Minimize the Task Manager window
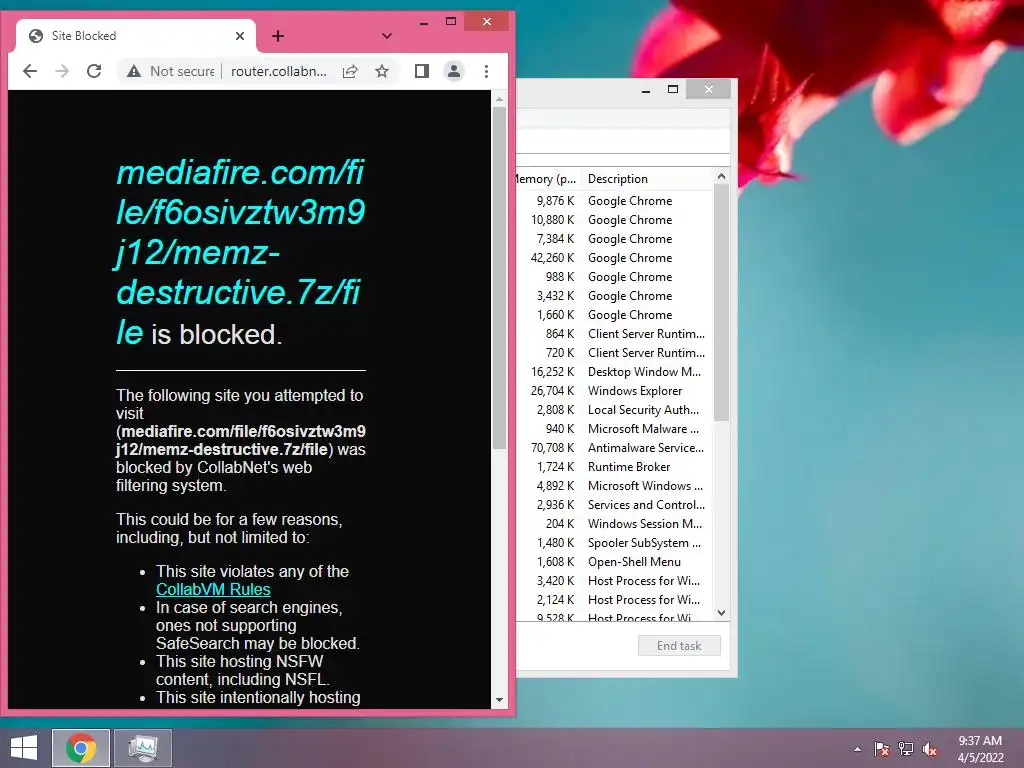The width and height of the screenshot is (1024, 768). (646, 89)
